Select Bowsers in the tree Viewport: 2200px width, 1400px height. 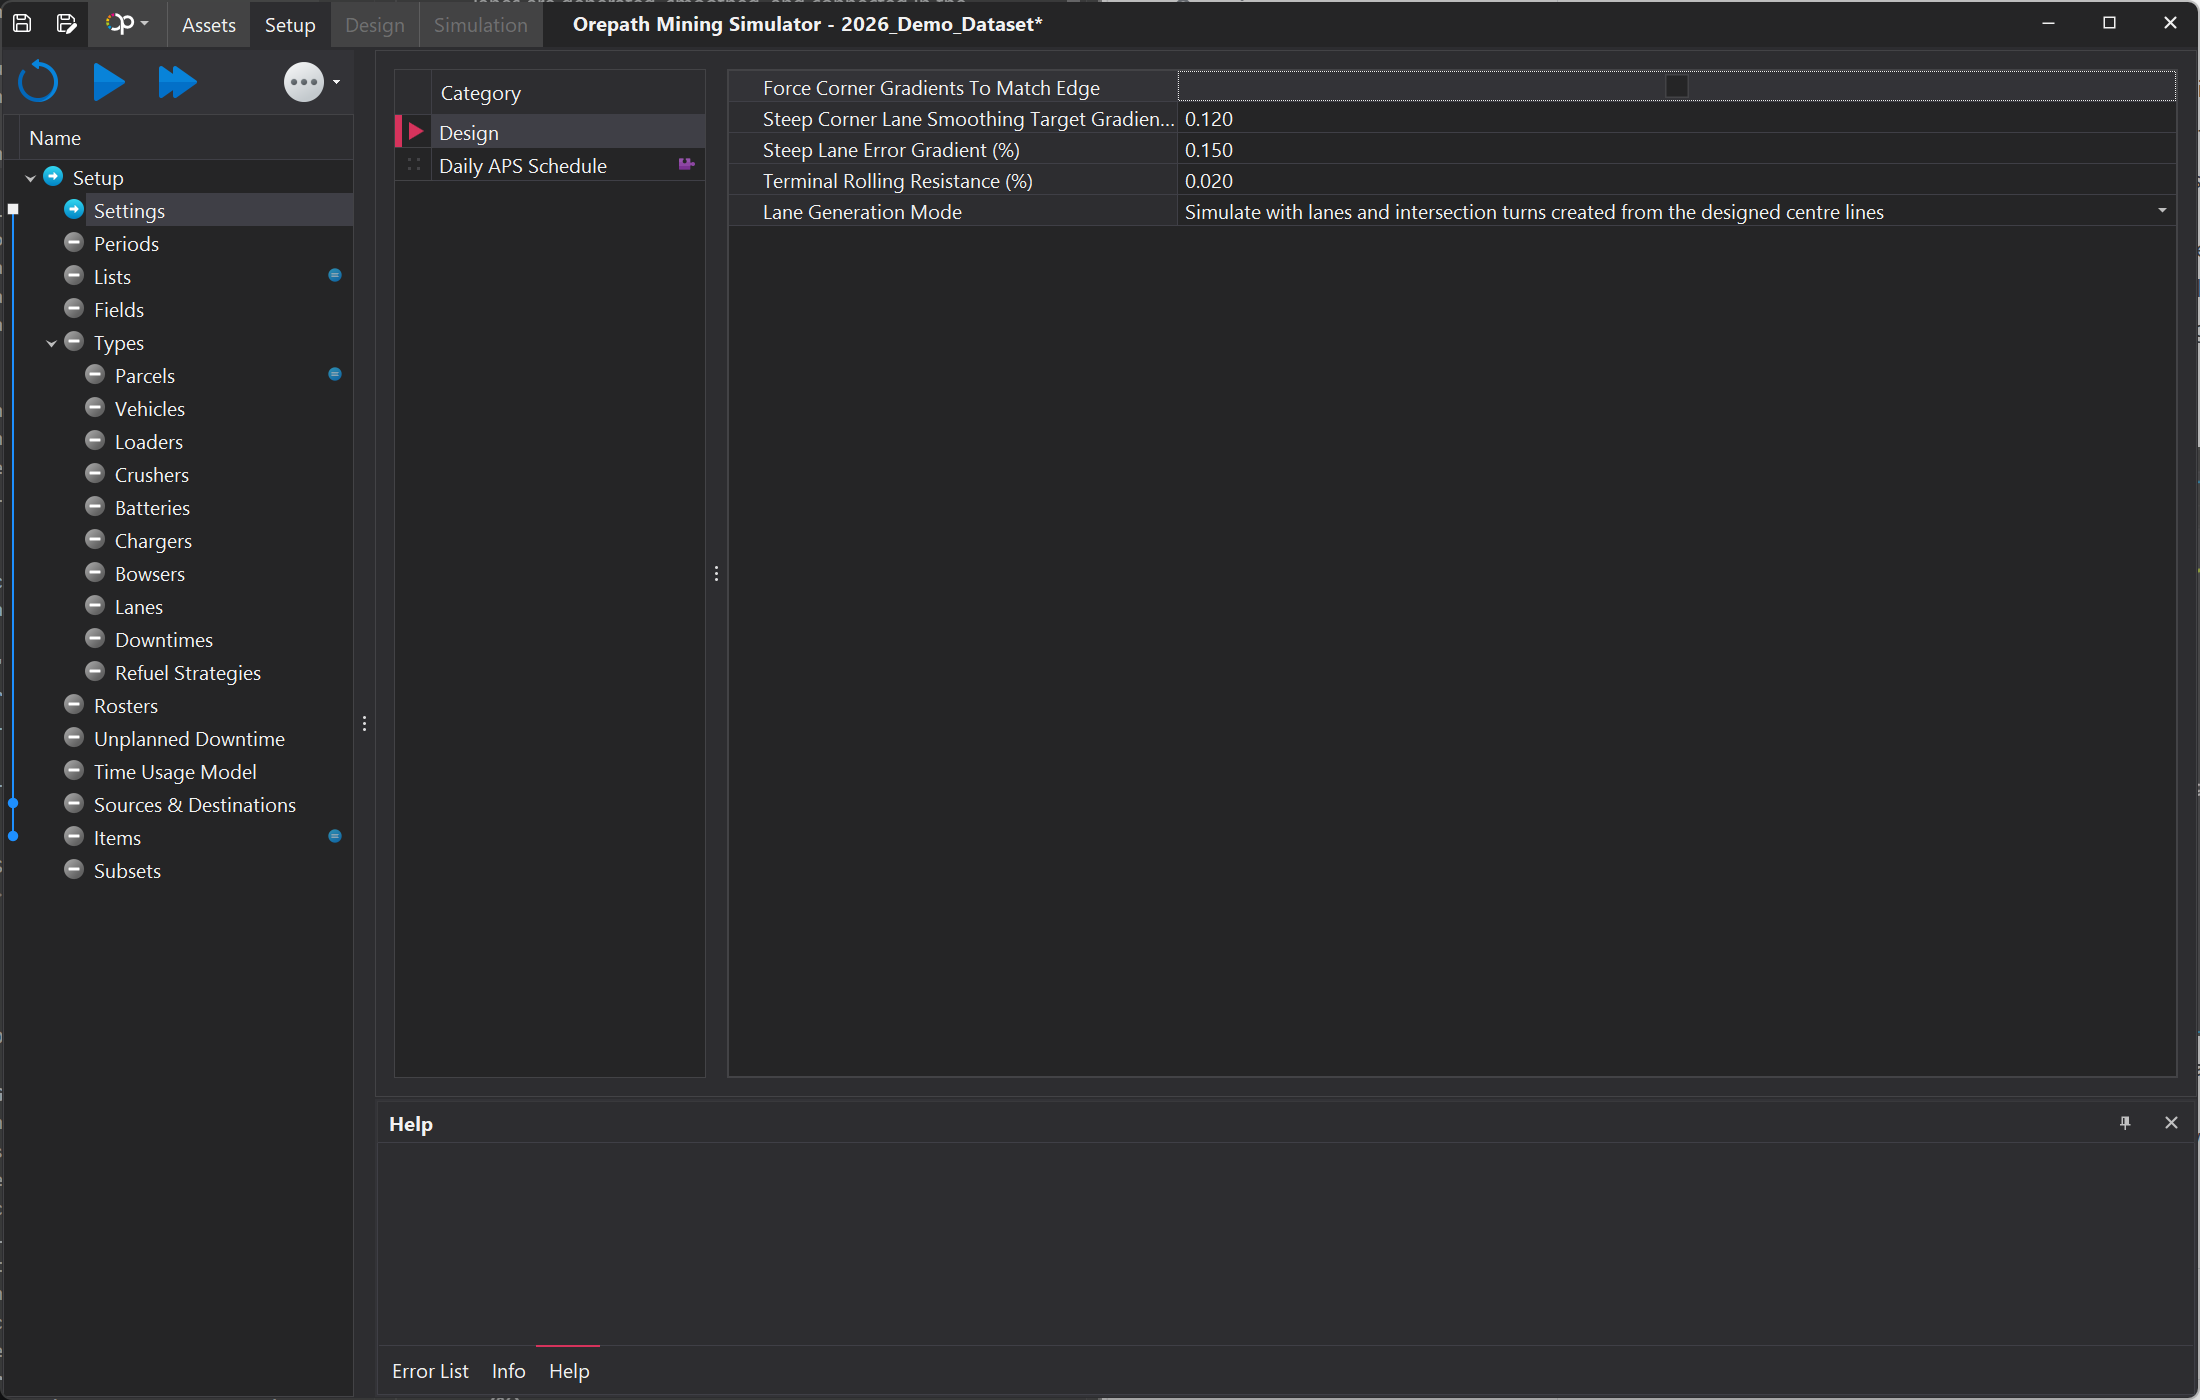click(x=150, y=574)
